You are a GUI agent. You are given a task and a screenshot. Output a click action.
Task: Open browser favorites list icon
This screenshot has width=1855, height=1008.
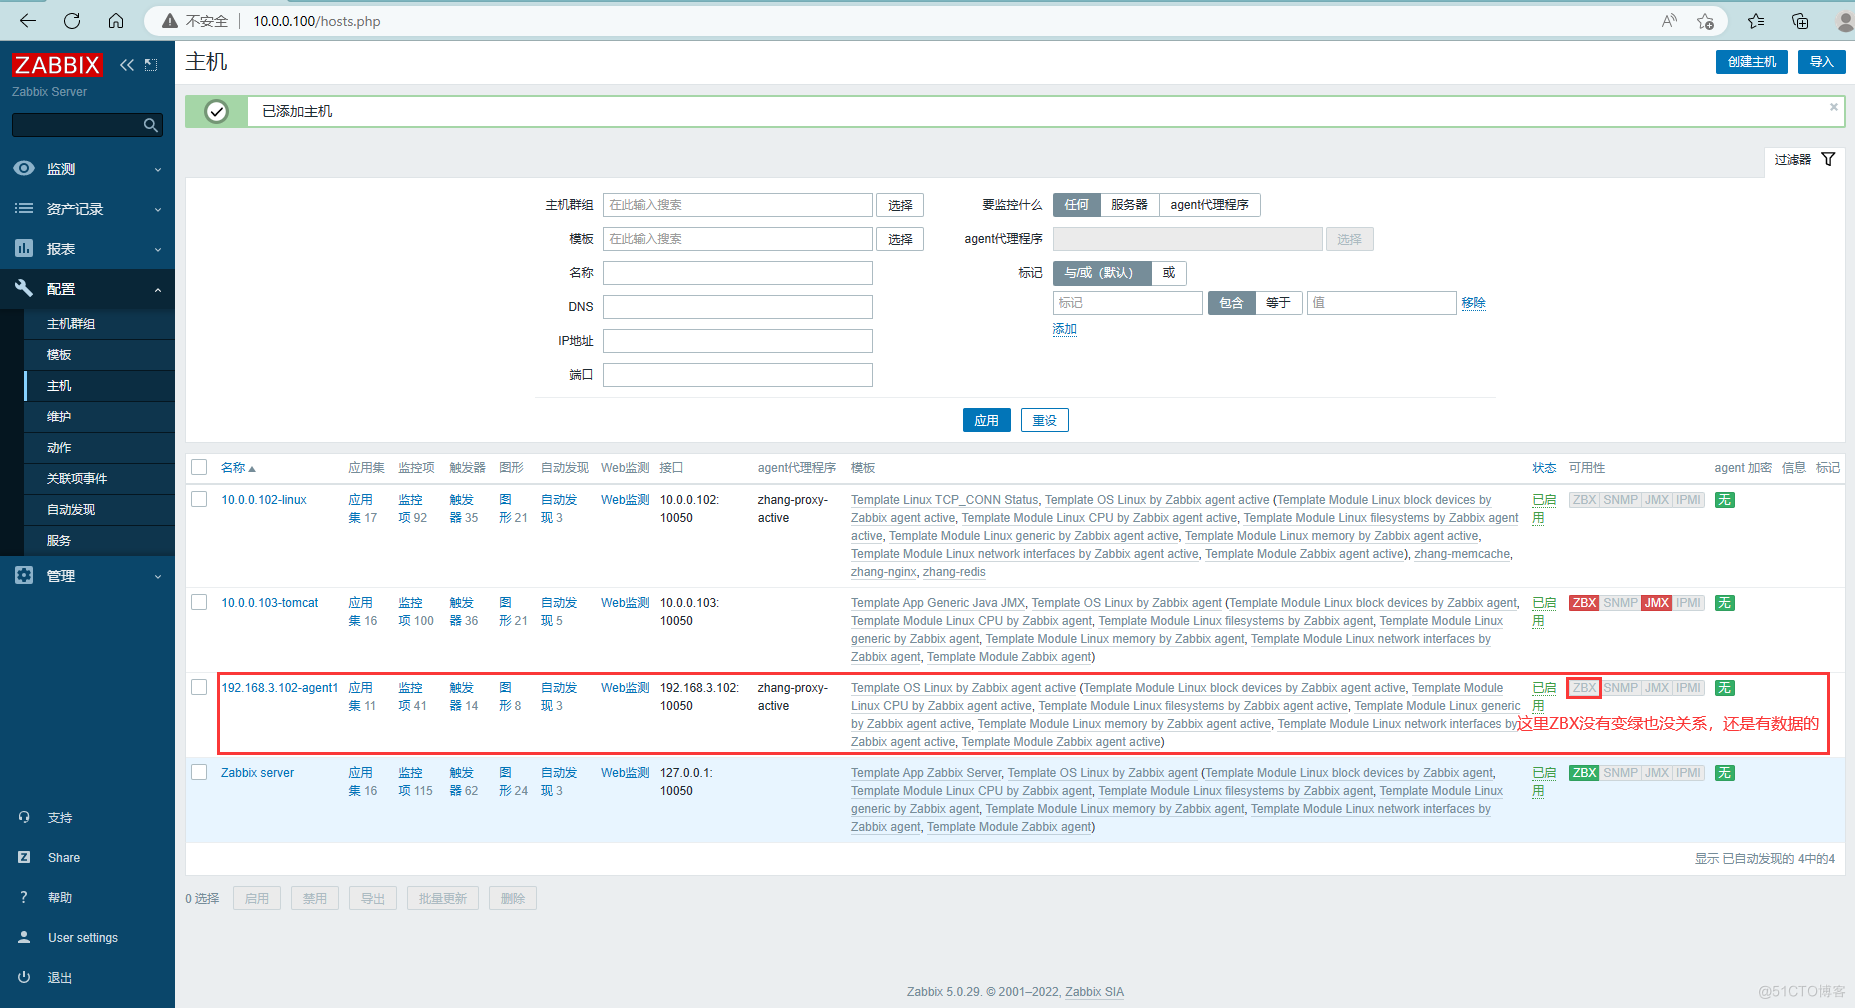coord(1756,21)
